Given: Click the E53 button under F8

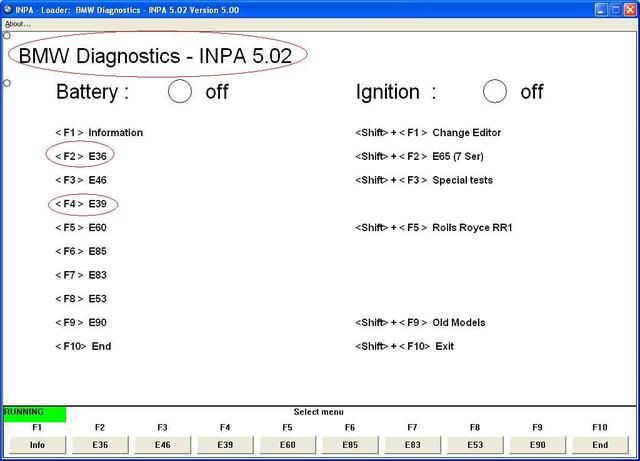Looking at the screenshot, I should click(x=475, y=445).
